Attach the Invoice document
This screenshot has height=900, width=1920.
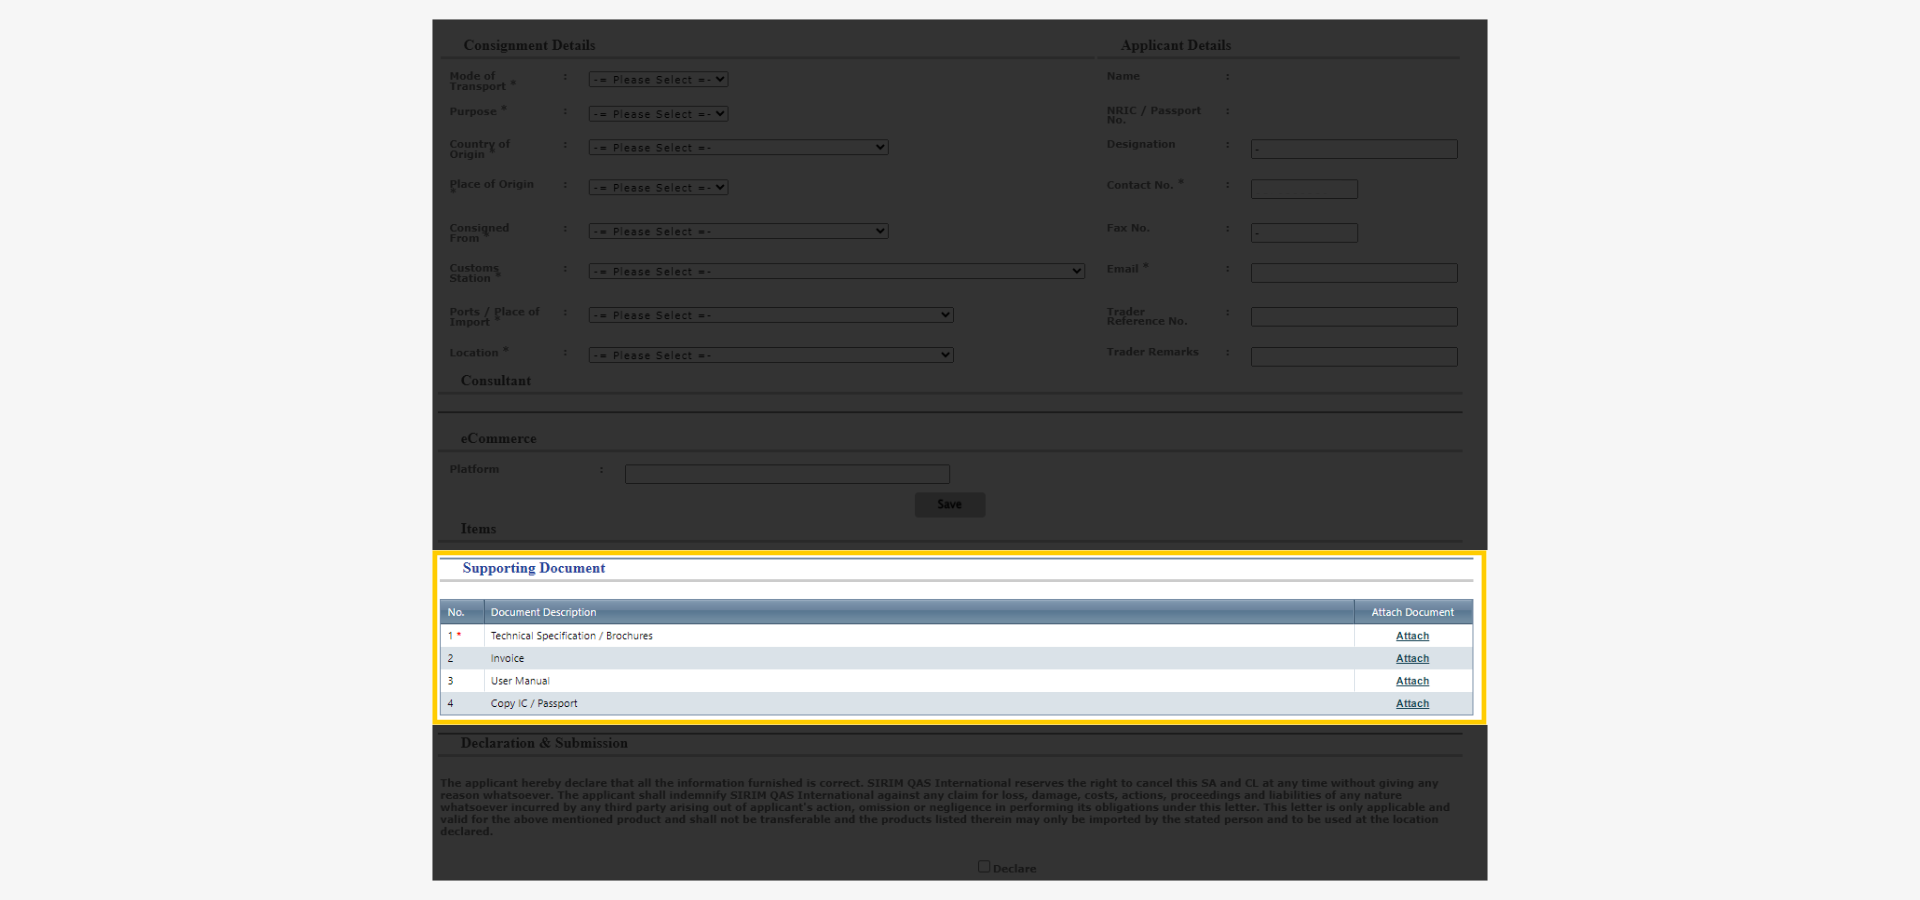(1411, 658)
